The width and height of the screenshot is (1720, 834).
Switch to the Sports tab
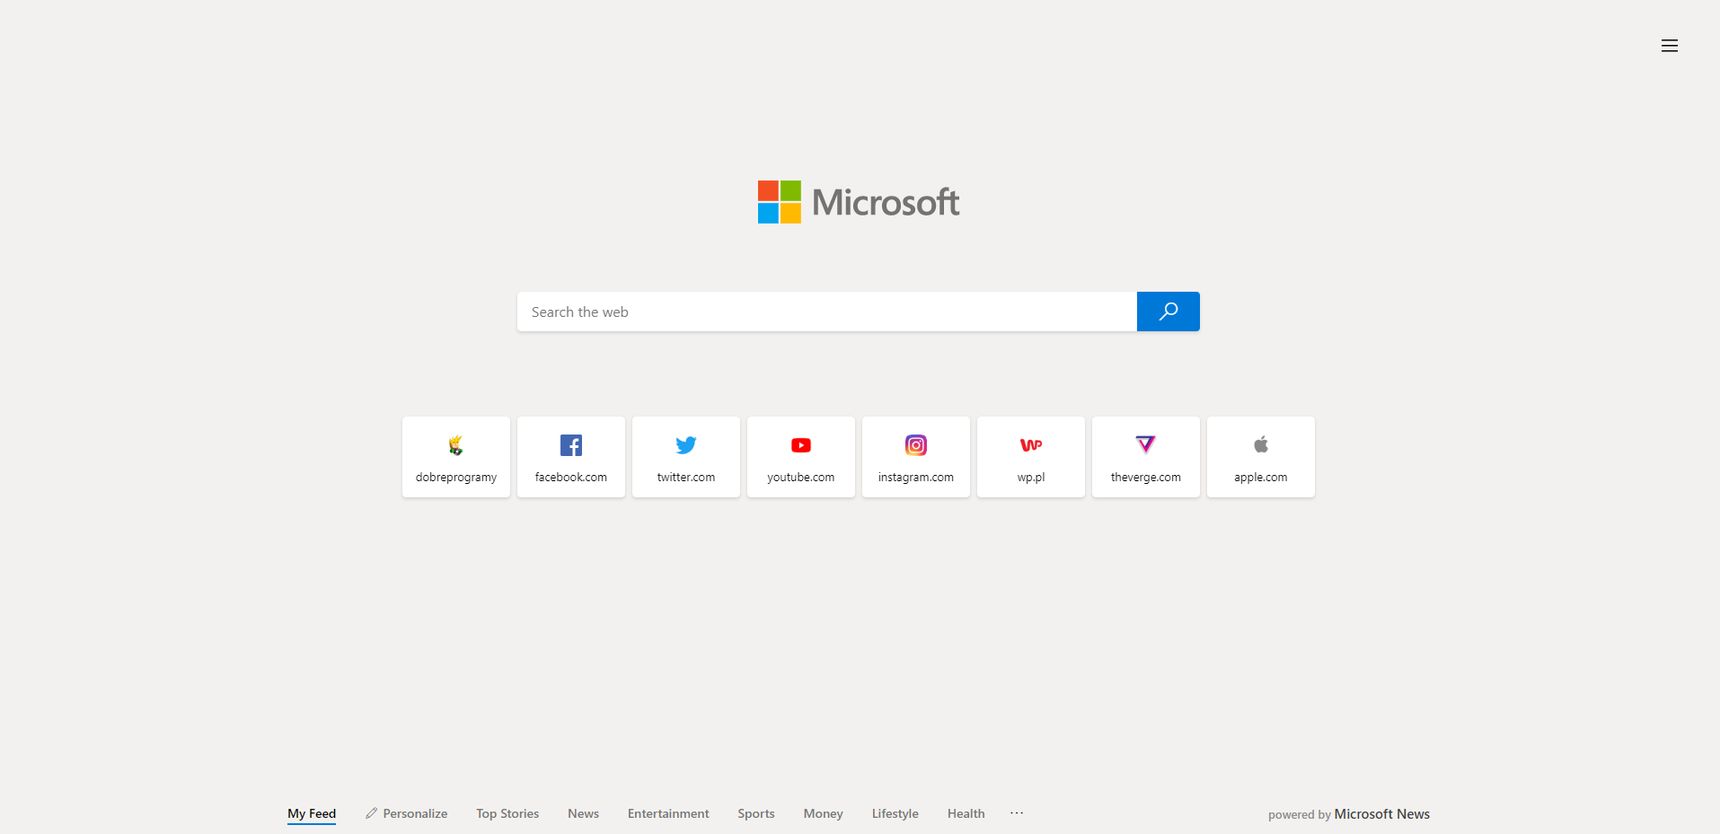[756, 813]
